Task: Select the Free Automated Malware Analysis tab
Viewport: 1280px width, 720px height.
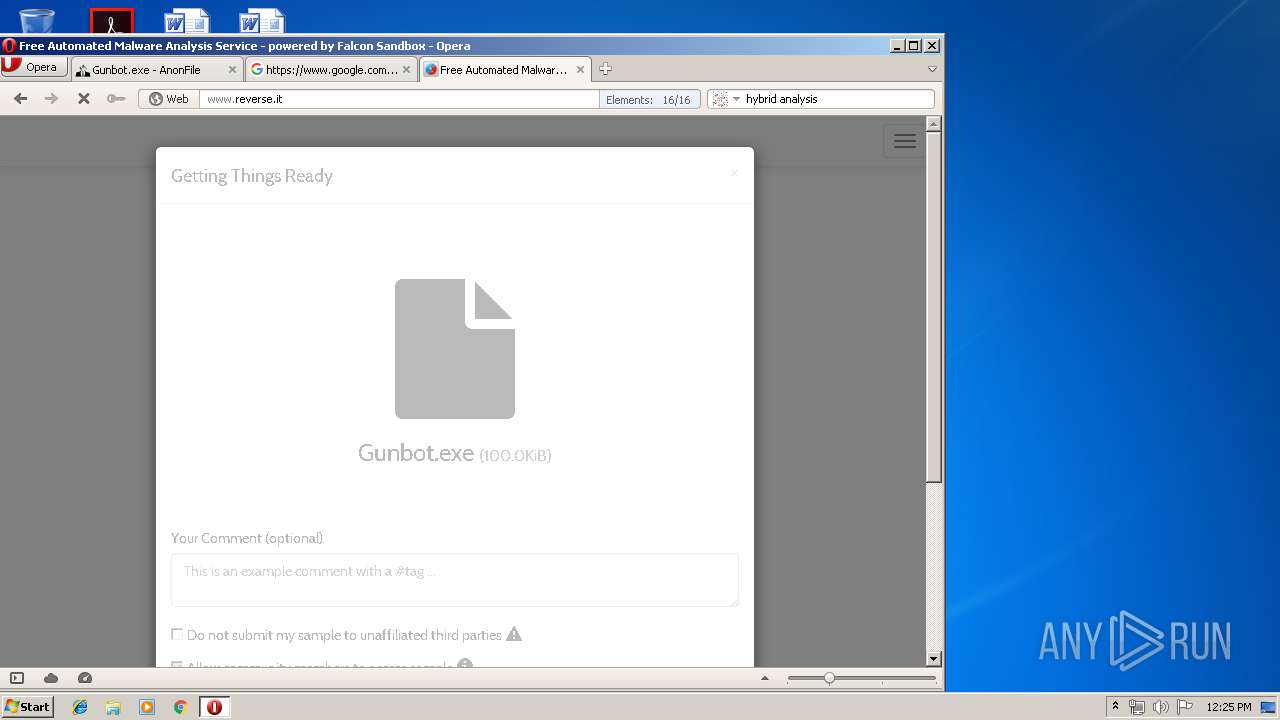Action: [x=503, y=70]
